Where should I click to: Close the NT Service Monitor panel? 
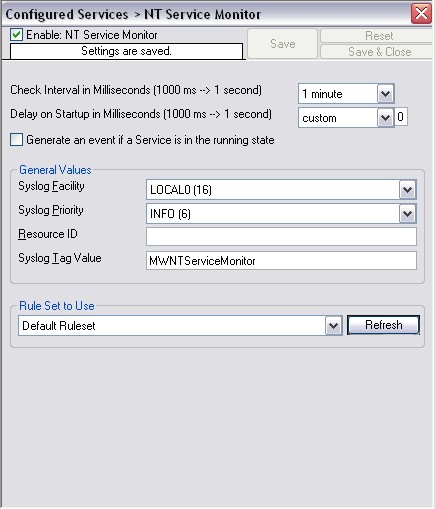click(421, 14)
